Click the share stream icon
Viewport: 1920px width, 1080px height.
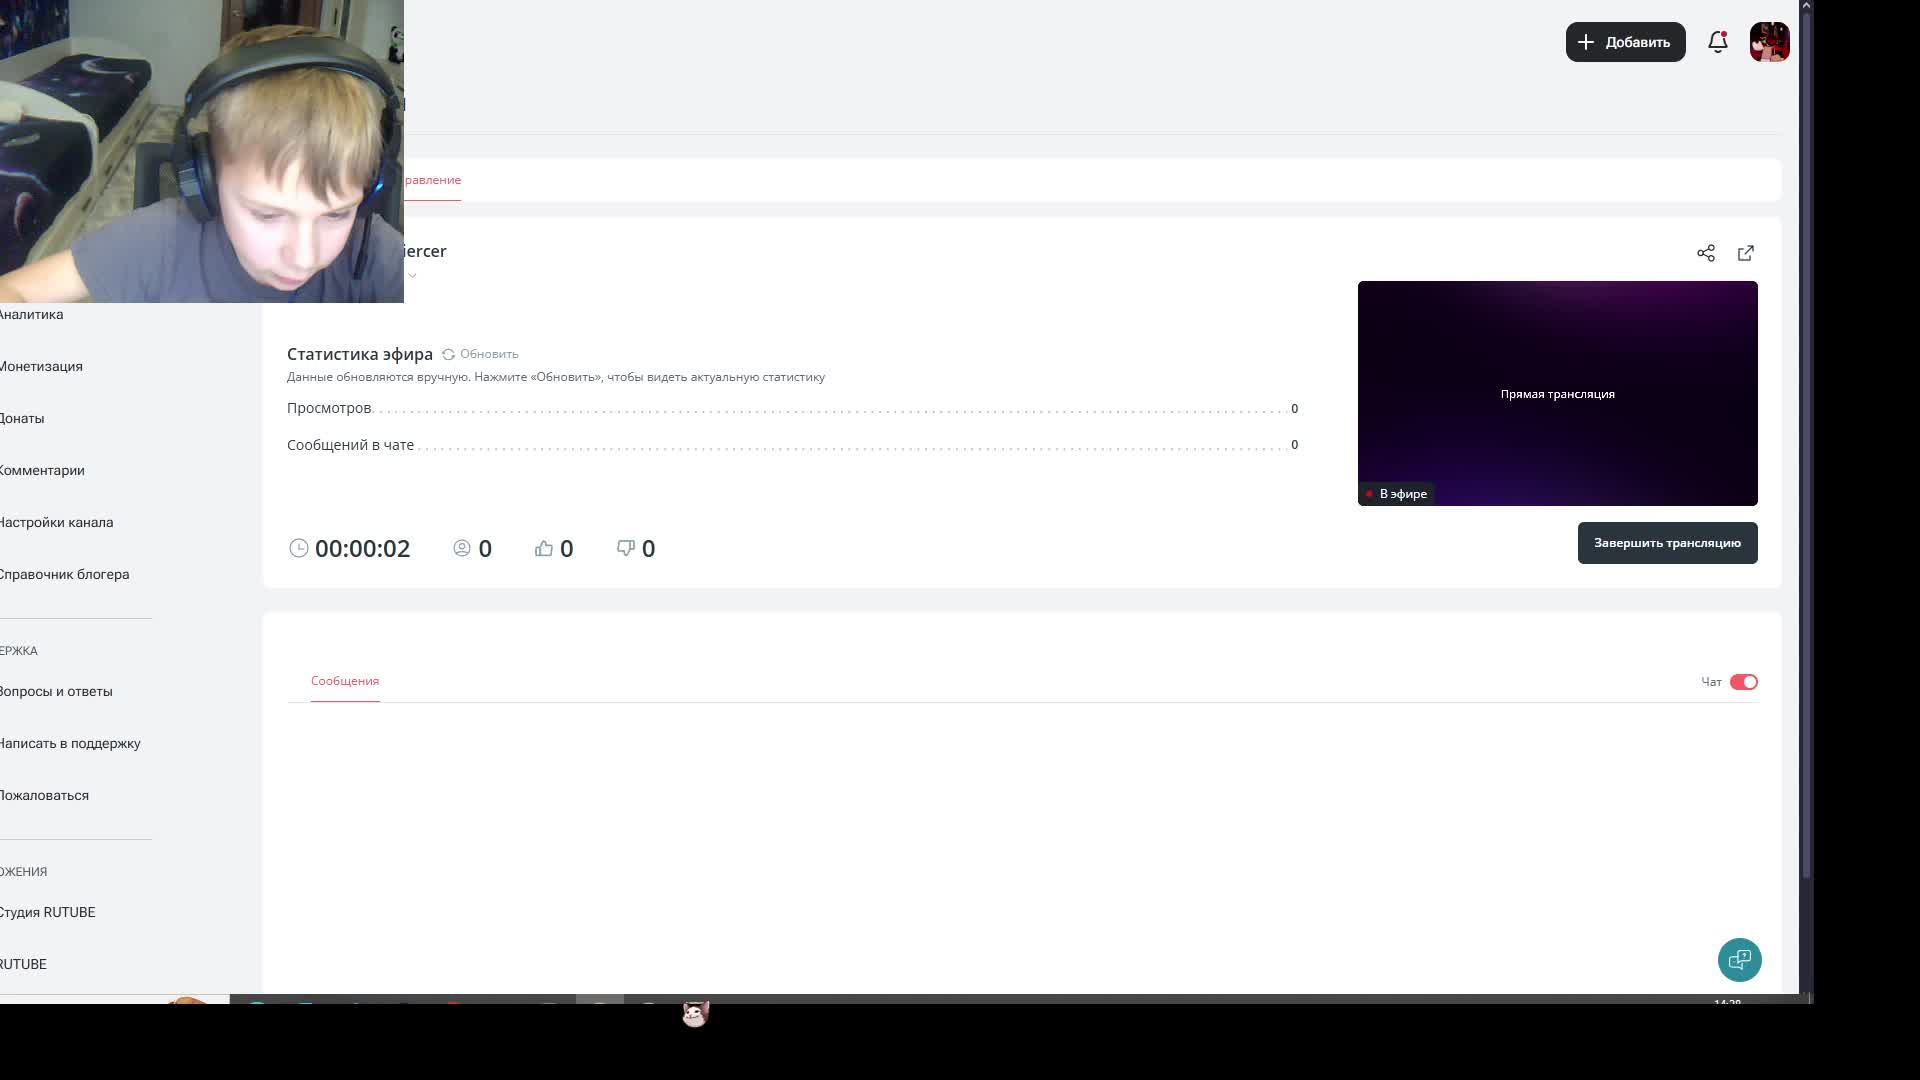pos(1706,253)
